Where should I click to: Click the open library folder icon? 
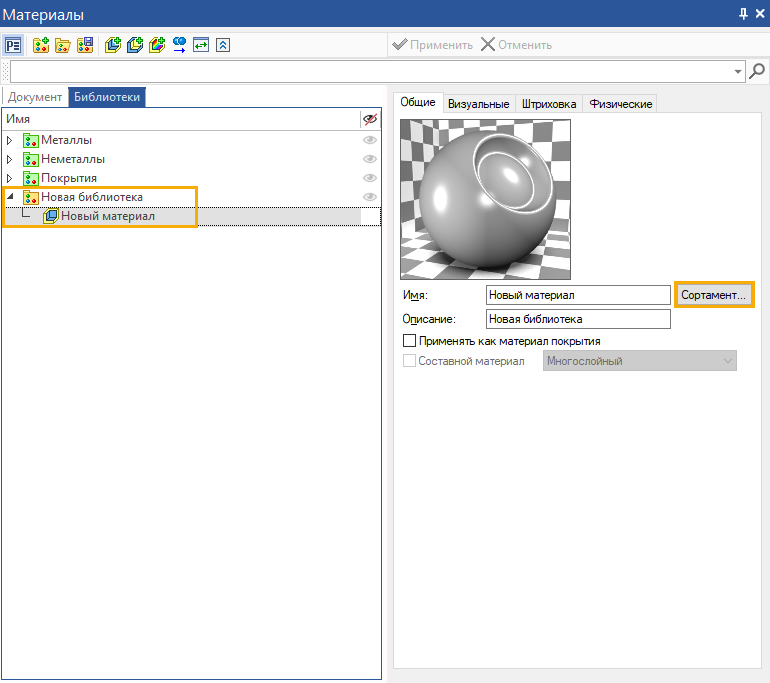coord(62,45)
